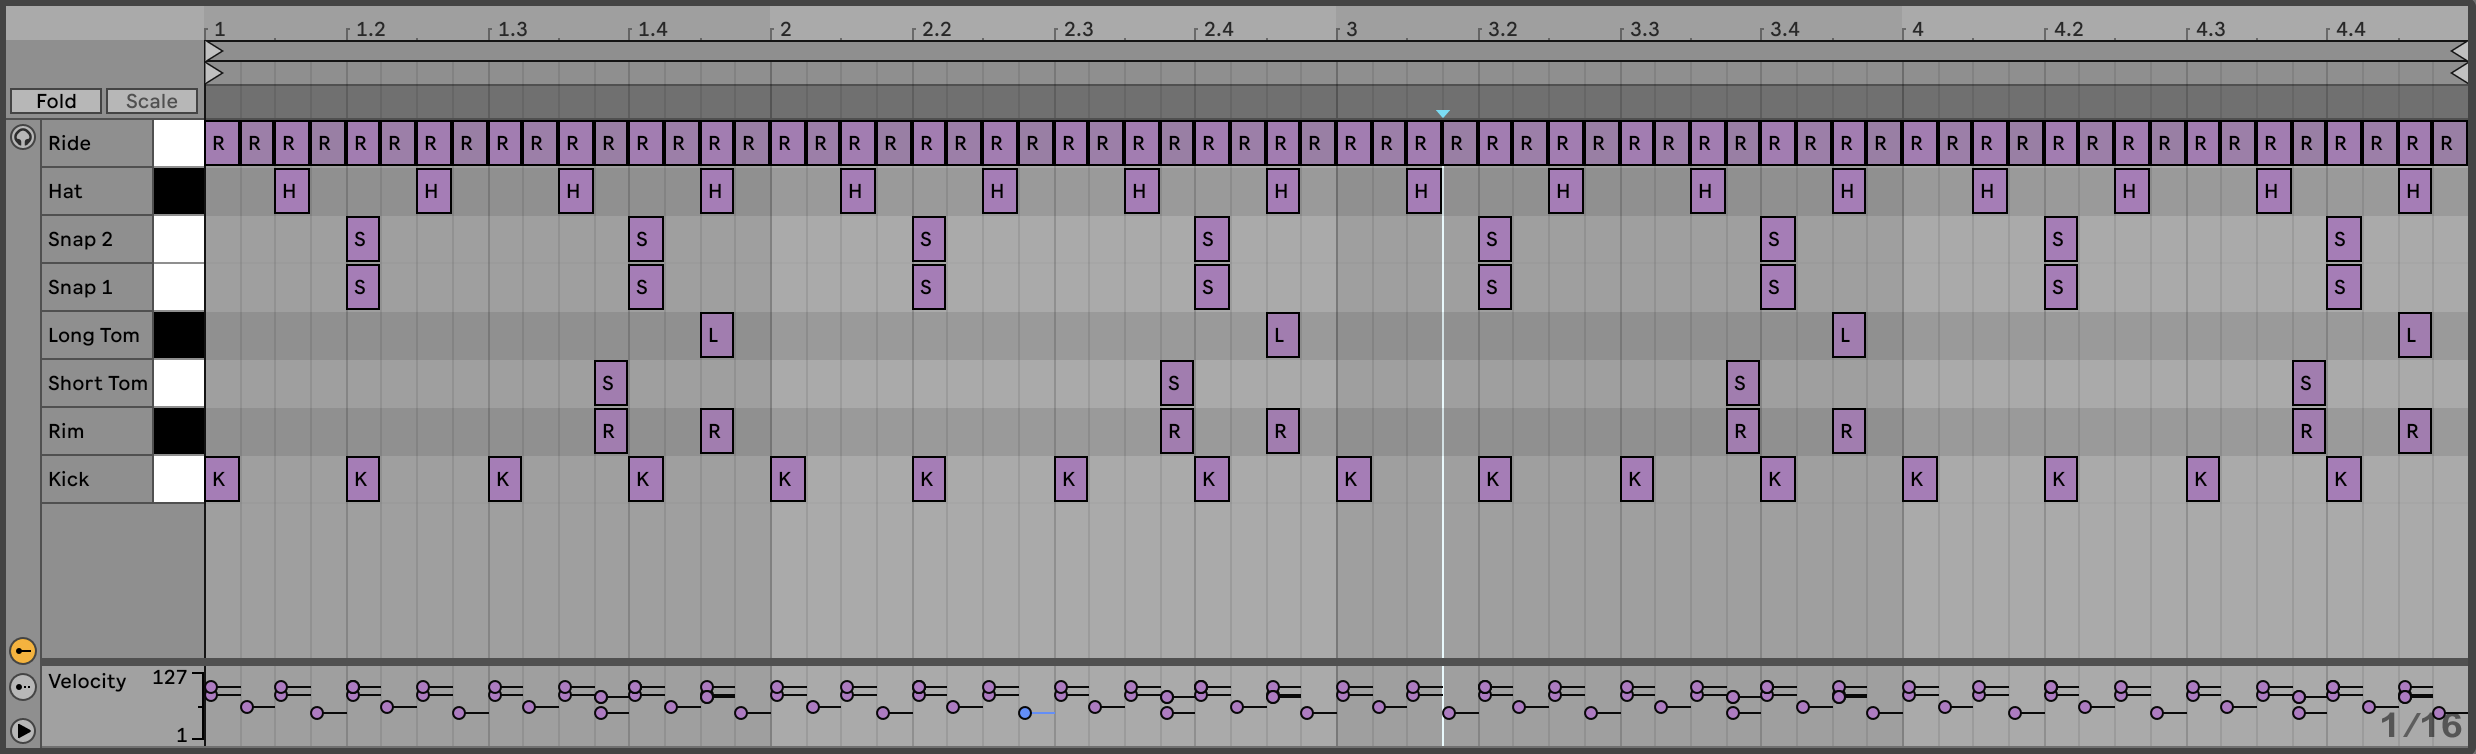Screen dimensions: 2476x754
Task: Click the black piano key beside Rim
Action: tap(178, 431)
